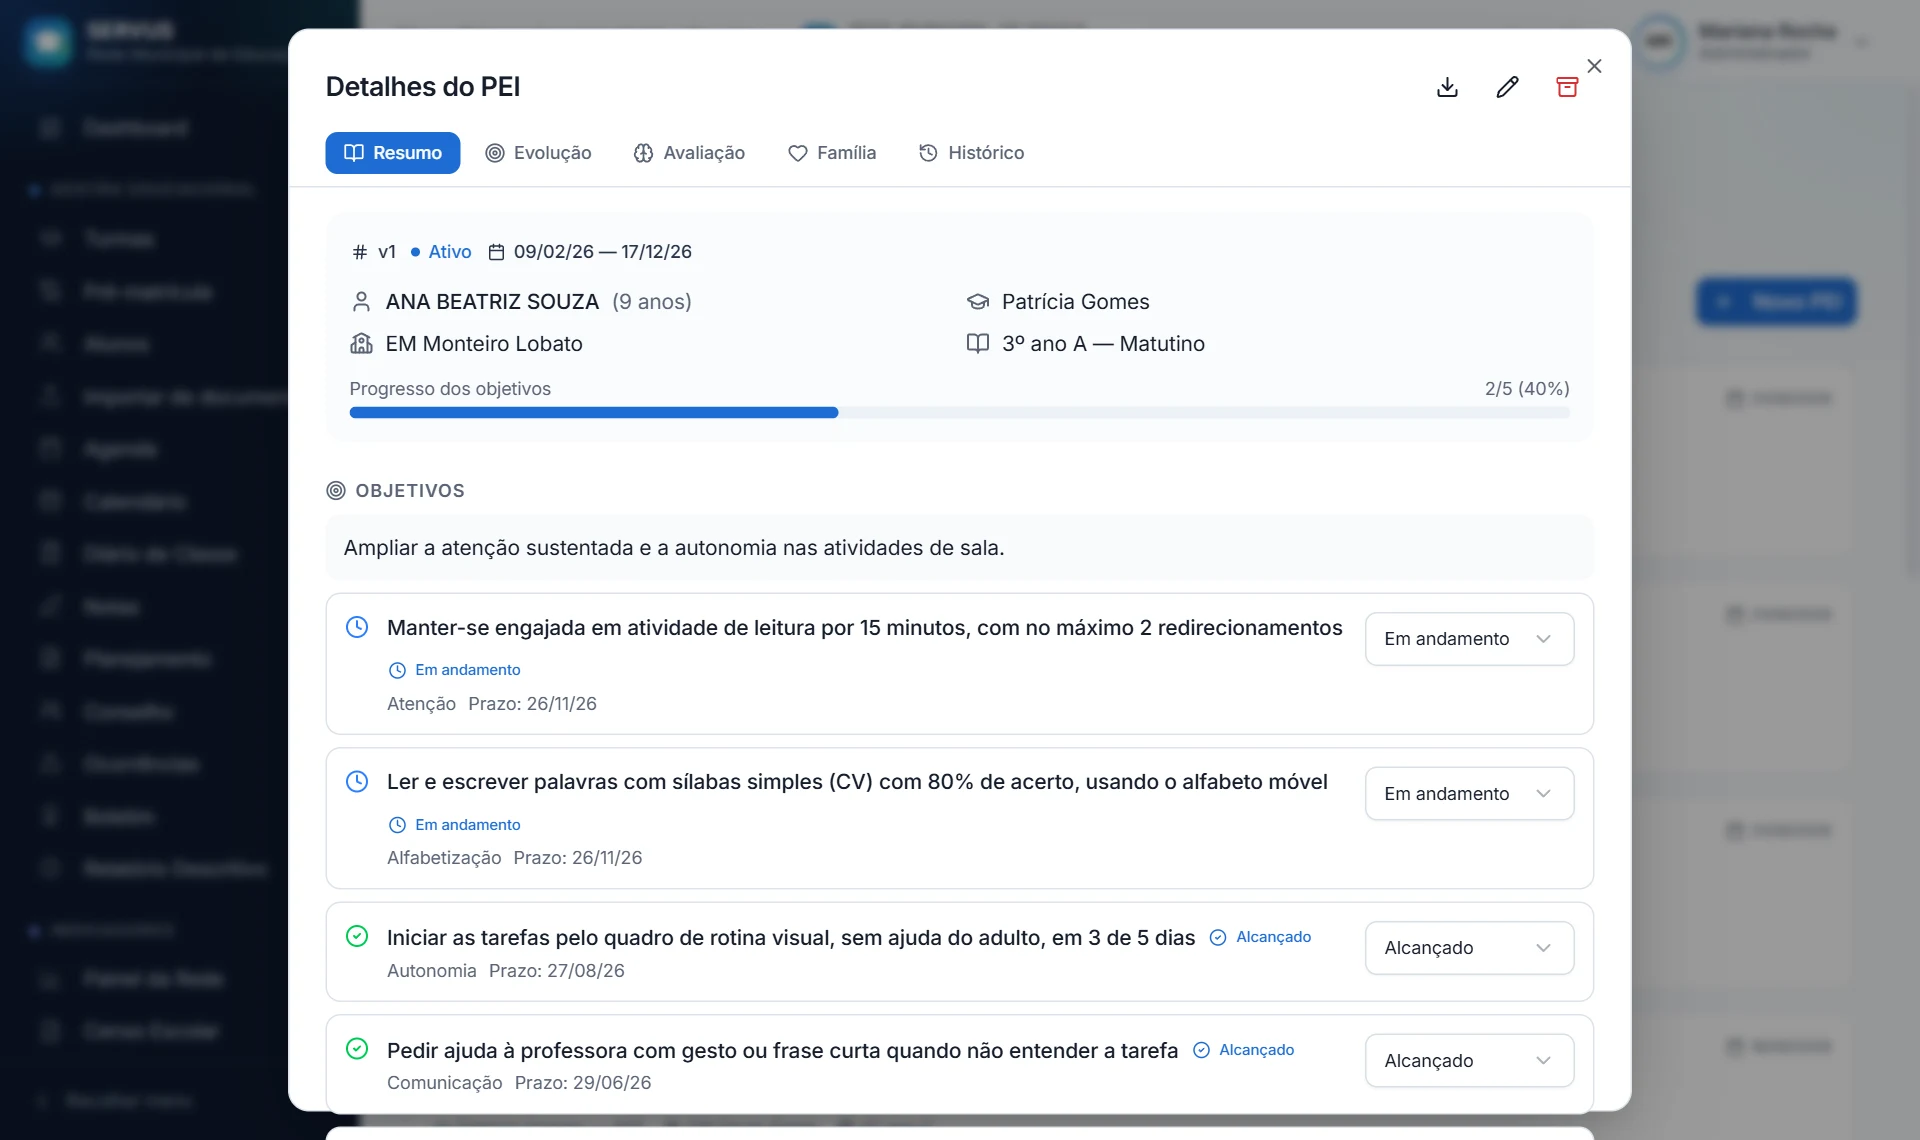Click the class 3º ano A — Matutino
This screenshot has height=1140, width=1920.
1103,344
